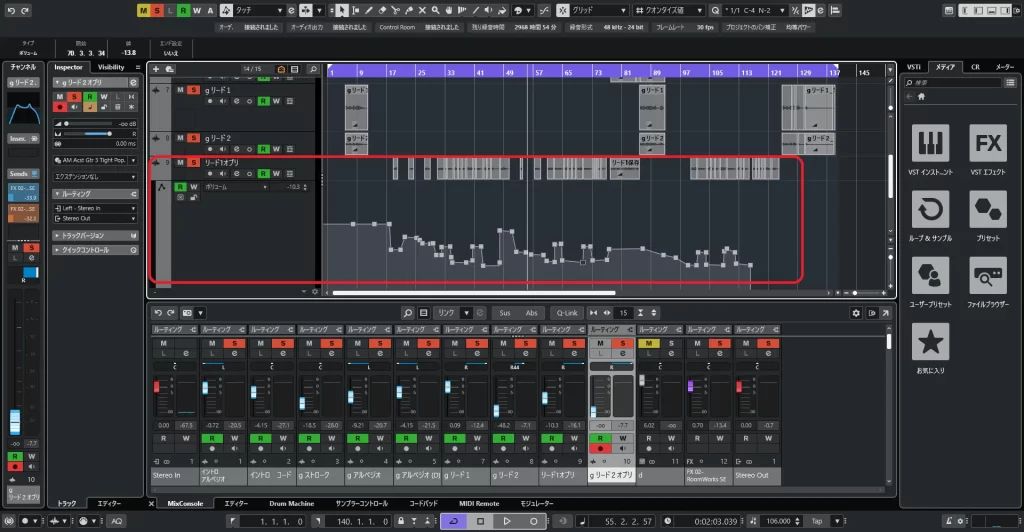
Task: Toggle the cycle loop button in transport
Action: 453,521
